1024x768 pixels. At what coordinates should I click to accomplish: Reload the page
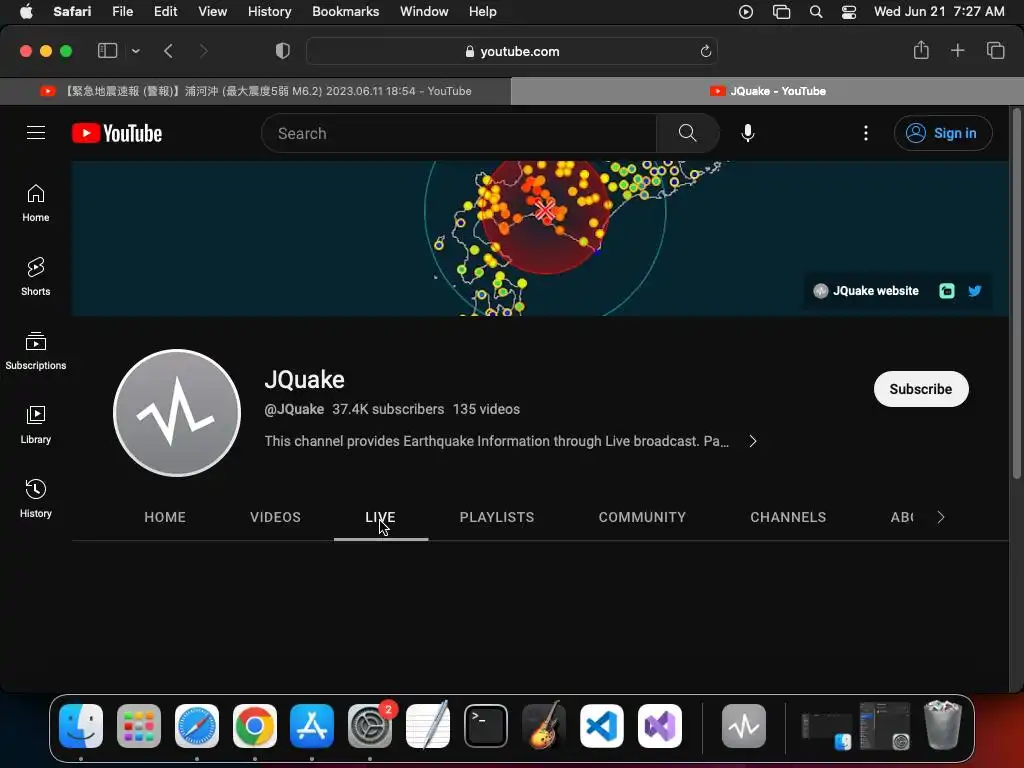coord(705,51)
